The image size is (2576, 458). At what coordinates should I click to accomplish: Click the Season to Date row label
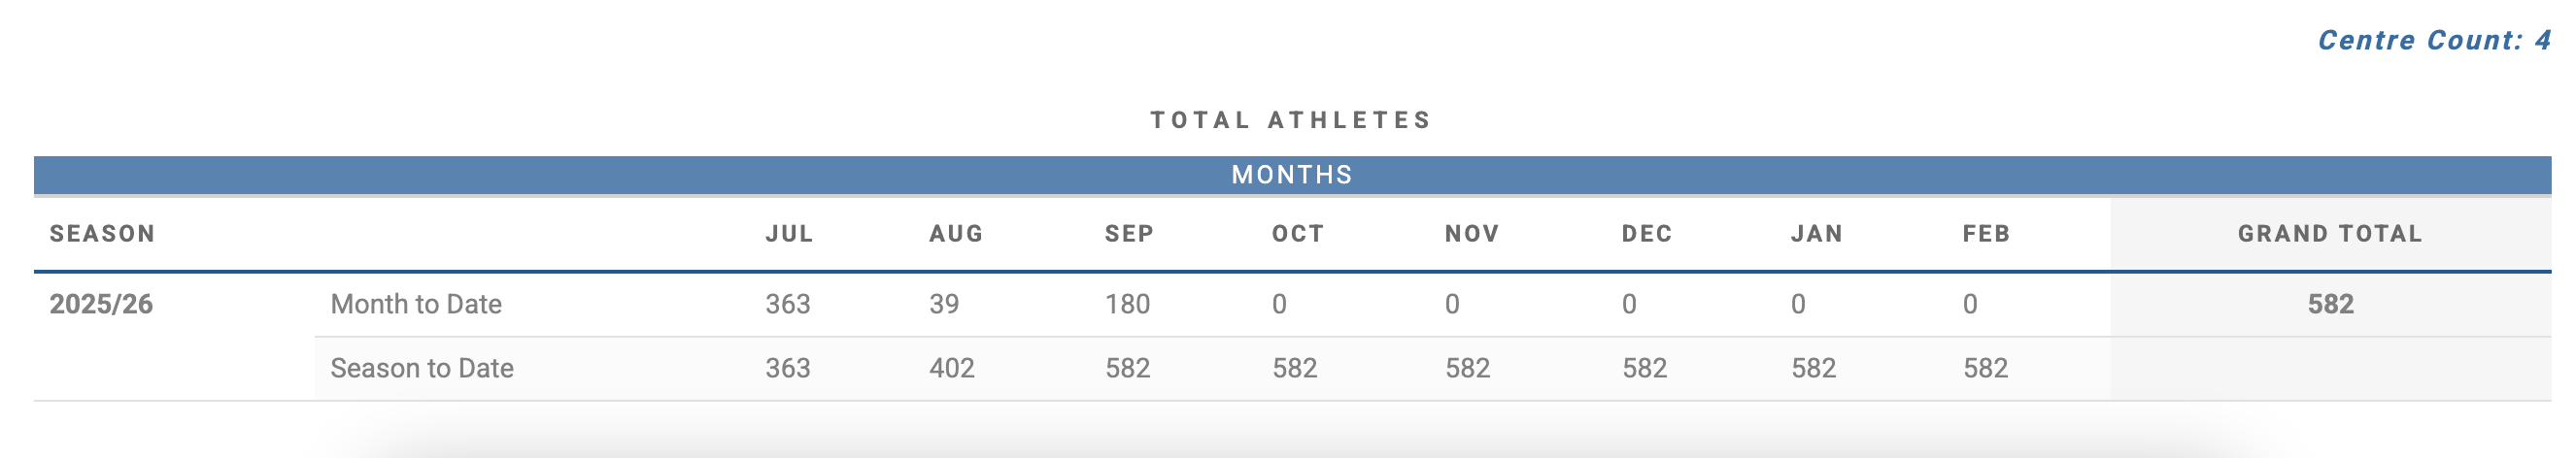tap(422, 368)
